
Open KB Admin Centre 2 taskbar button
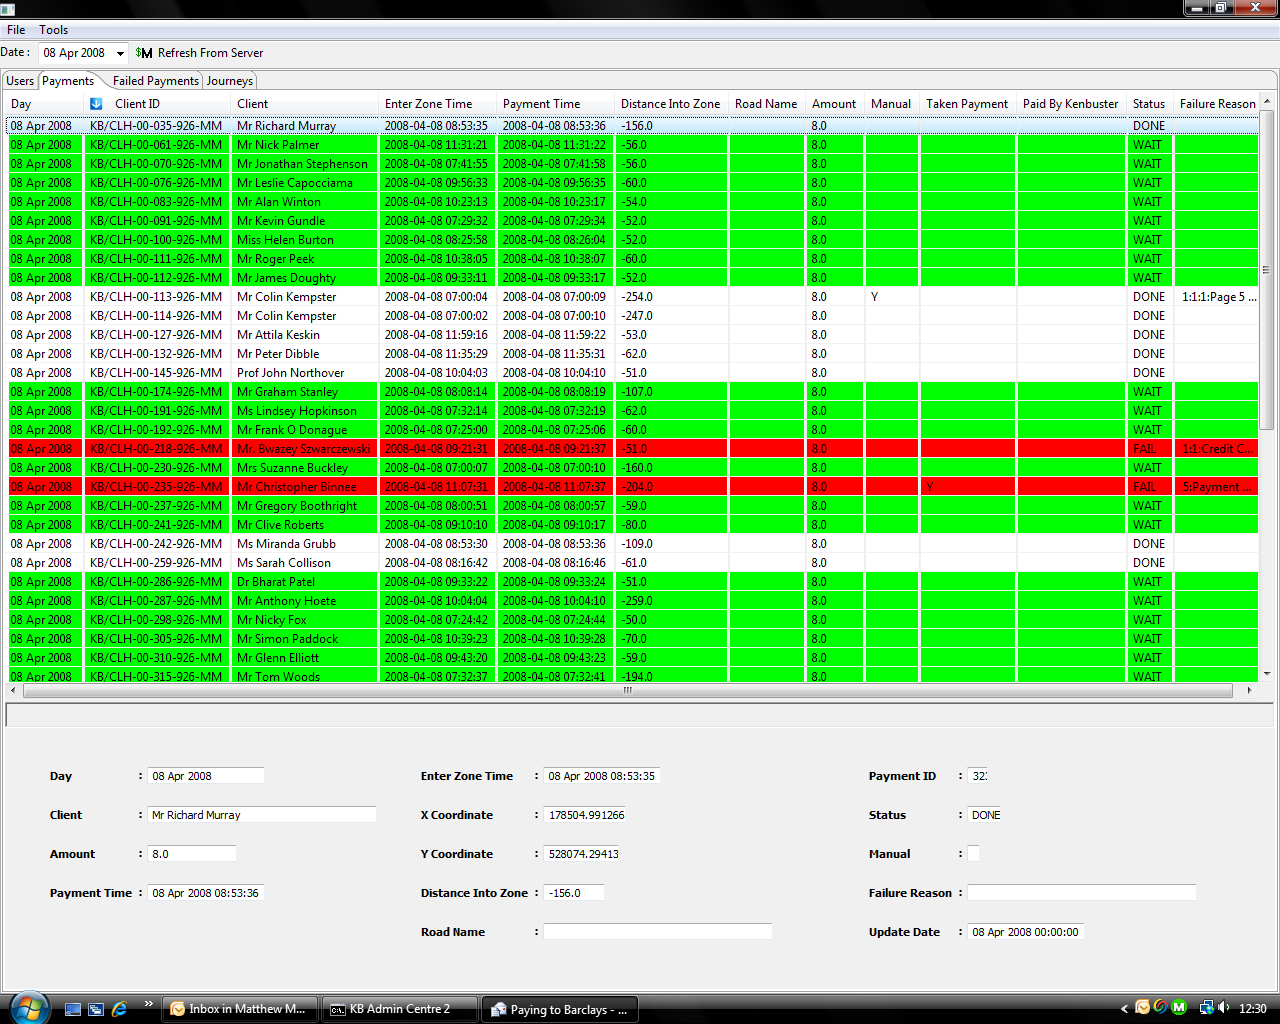(x=399, y=1009)
